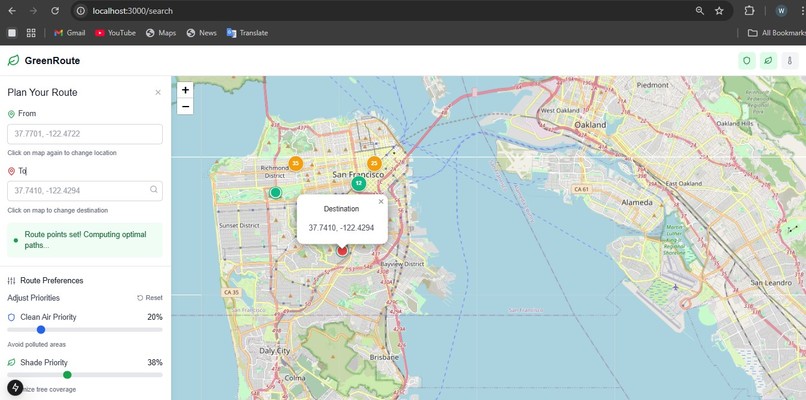Zoom in on the map

coord(185,90)
